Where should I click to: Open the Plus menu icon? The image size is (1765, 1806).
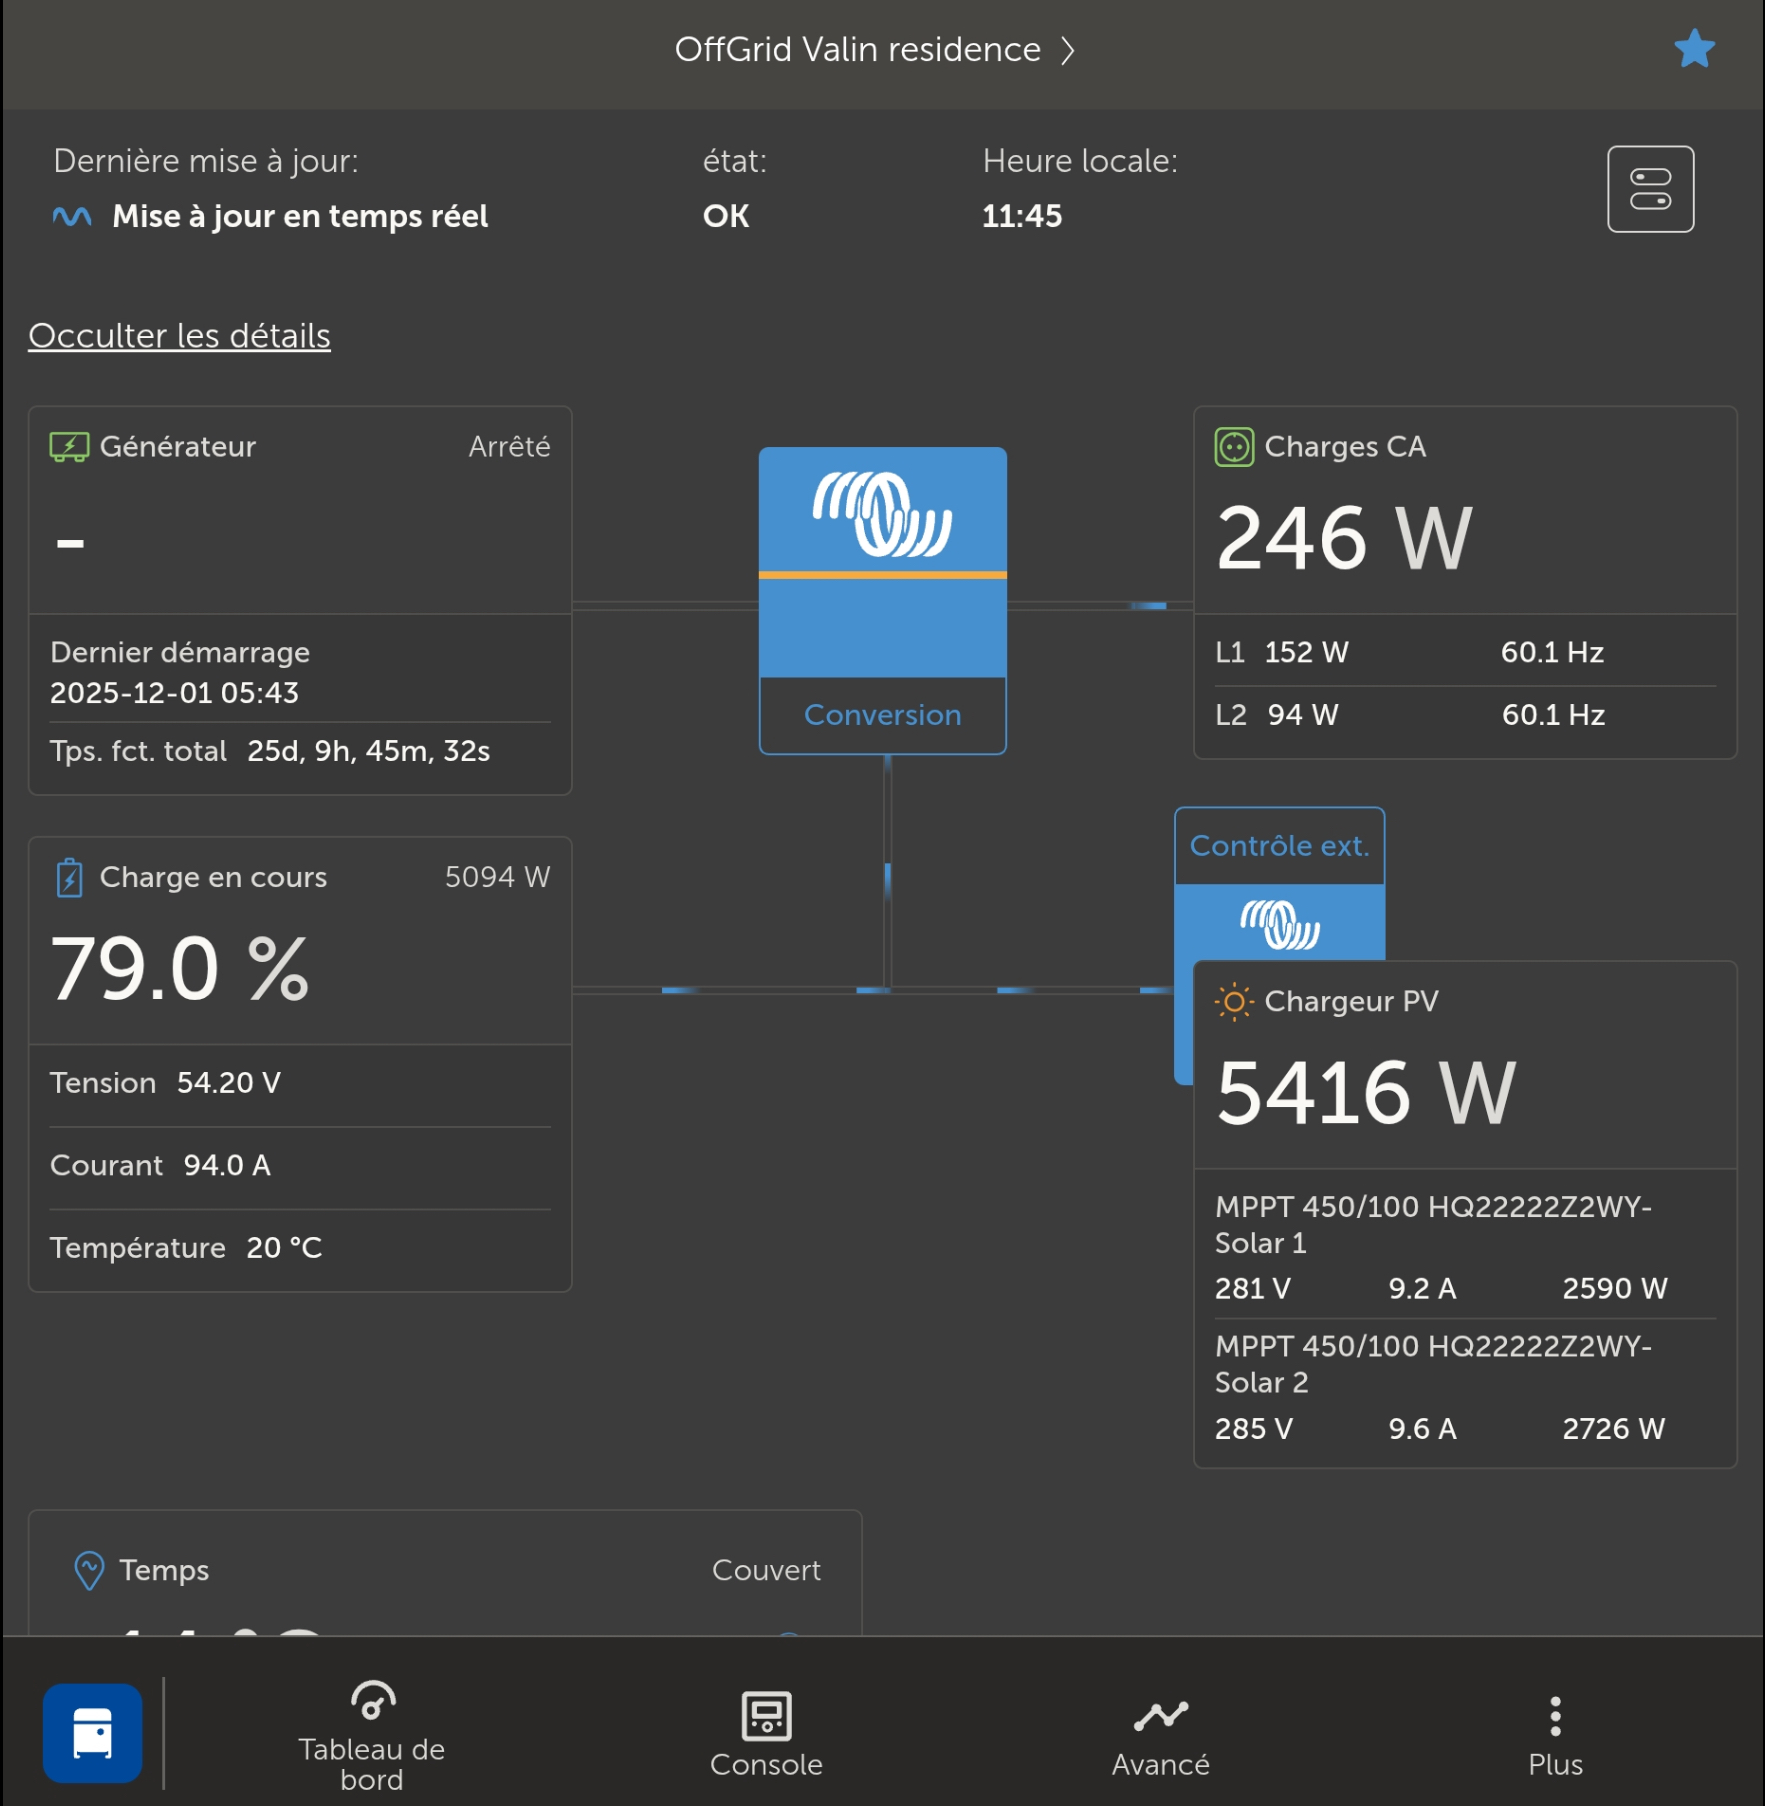pyautogui.click(x=1553, y=1717)
